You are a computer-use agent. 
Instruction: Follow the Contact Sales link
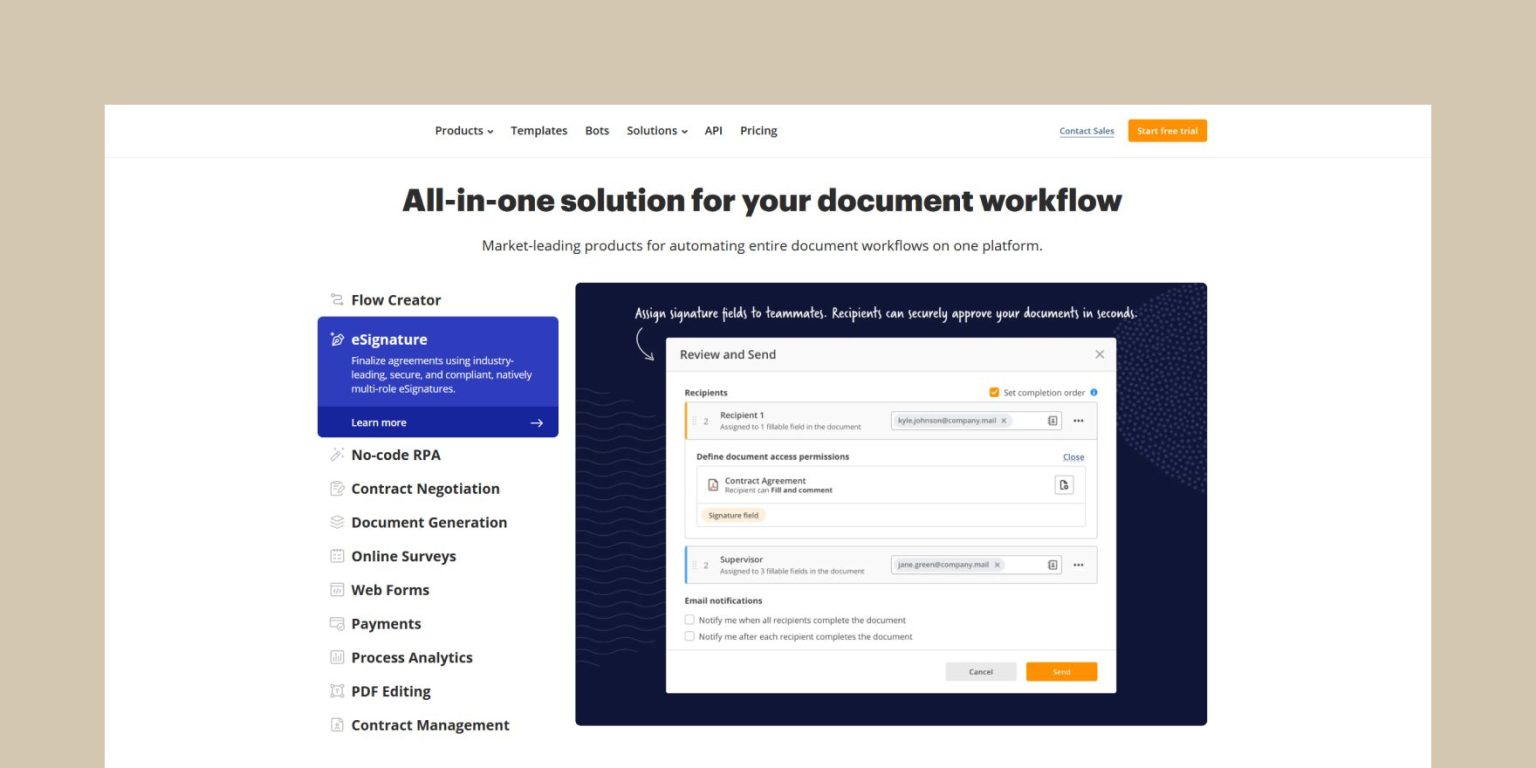point(1086,131)
